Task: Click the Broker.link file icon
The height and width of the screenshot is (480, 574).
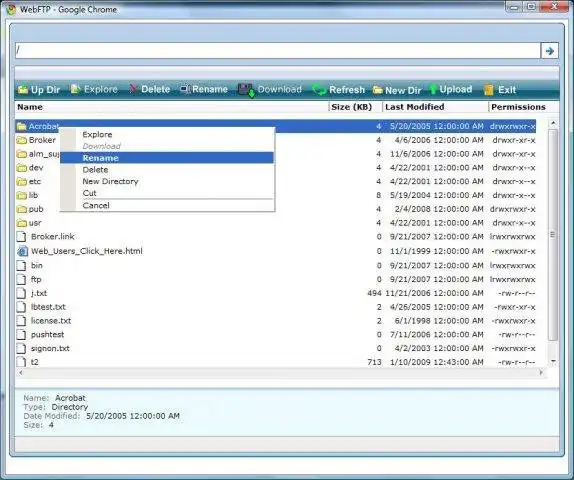Action: click(22, 237)
